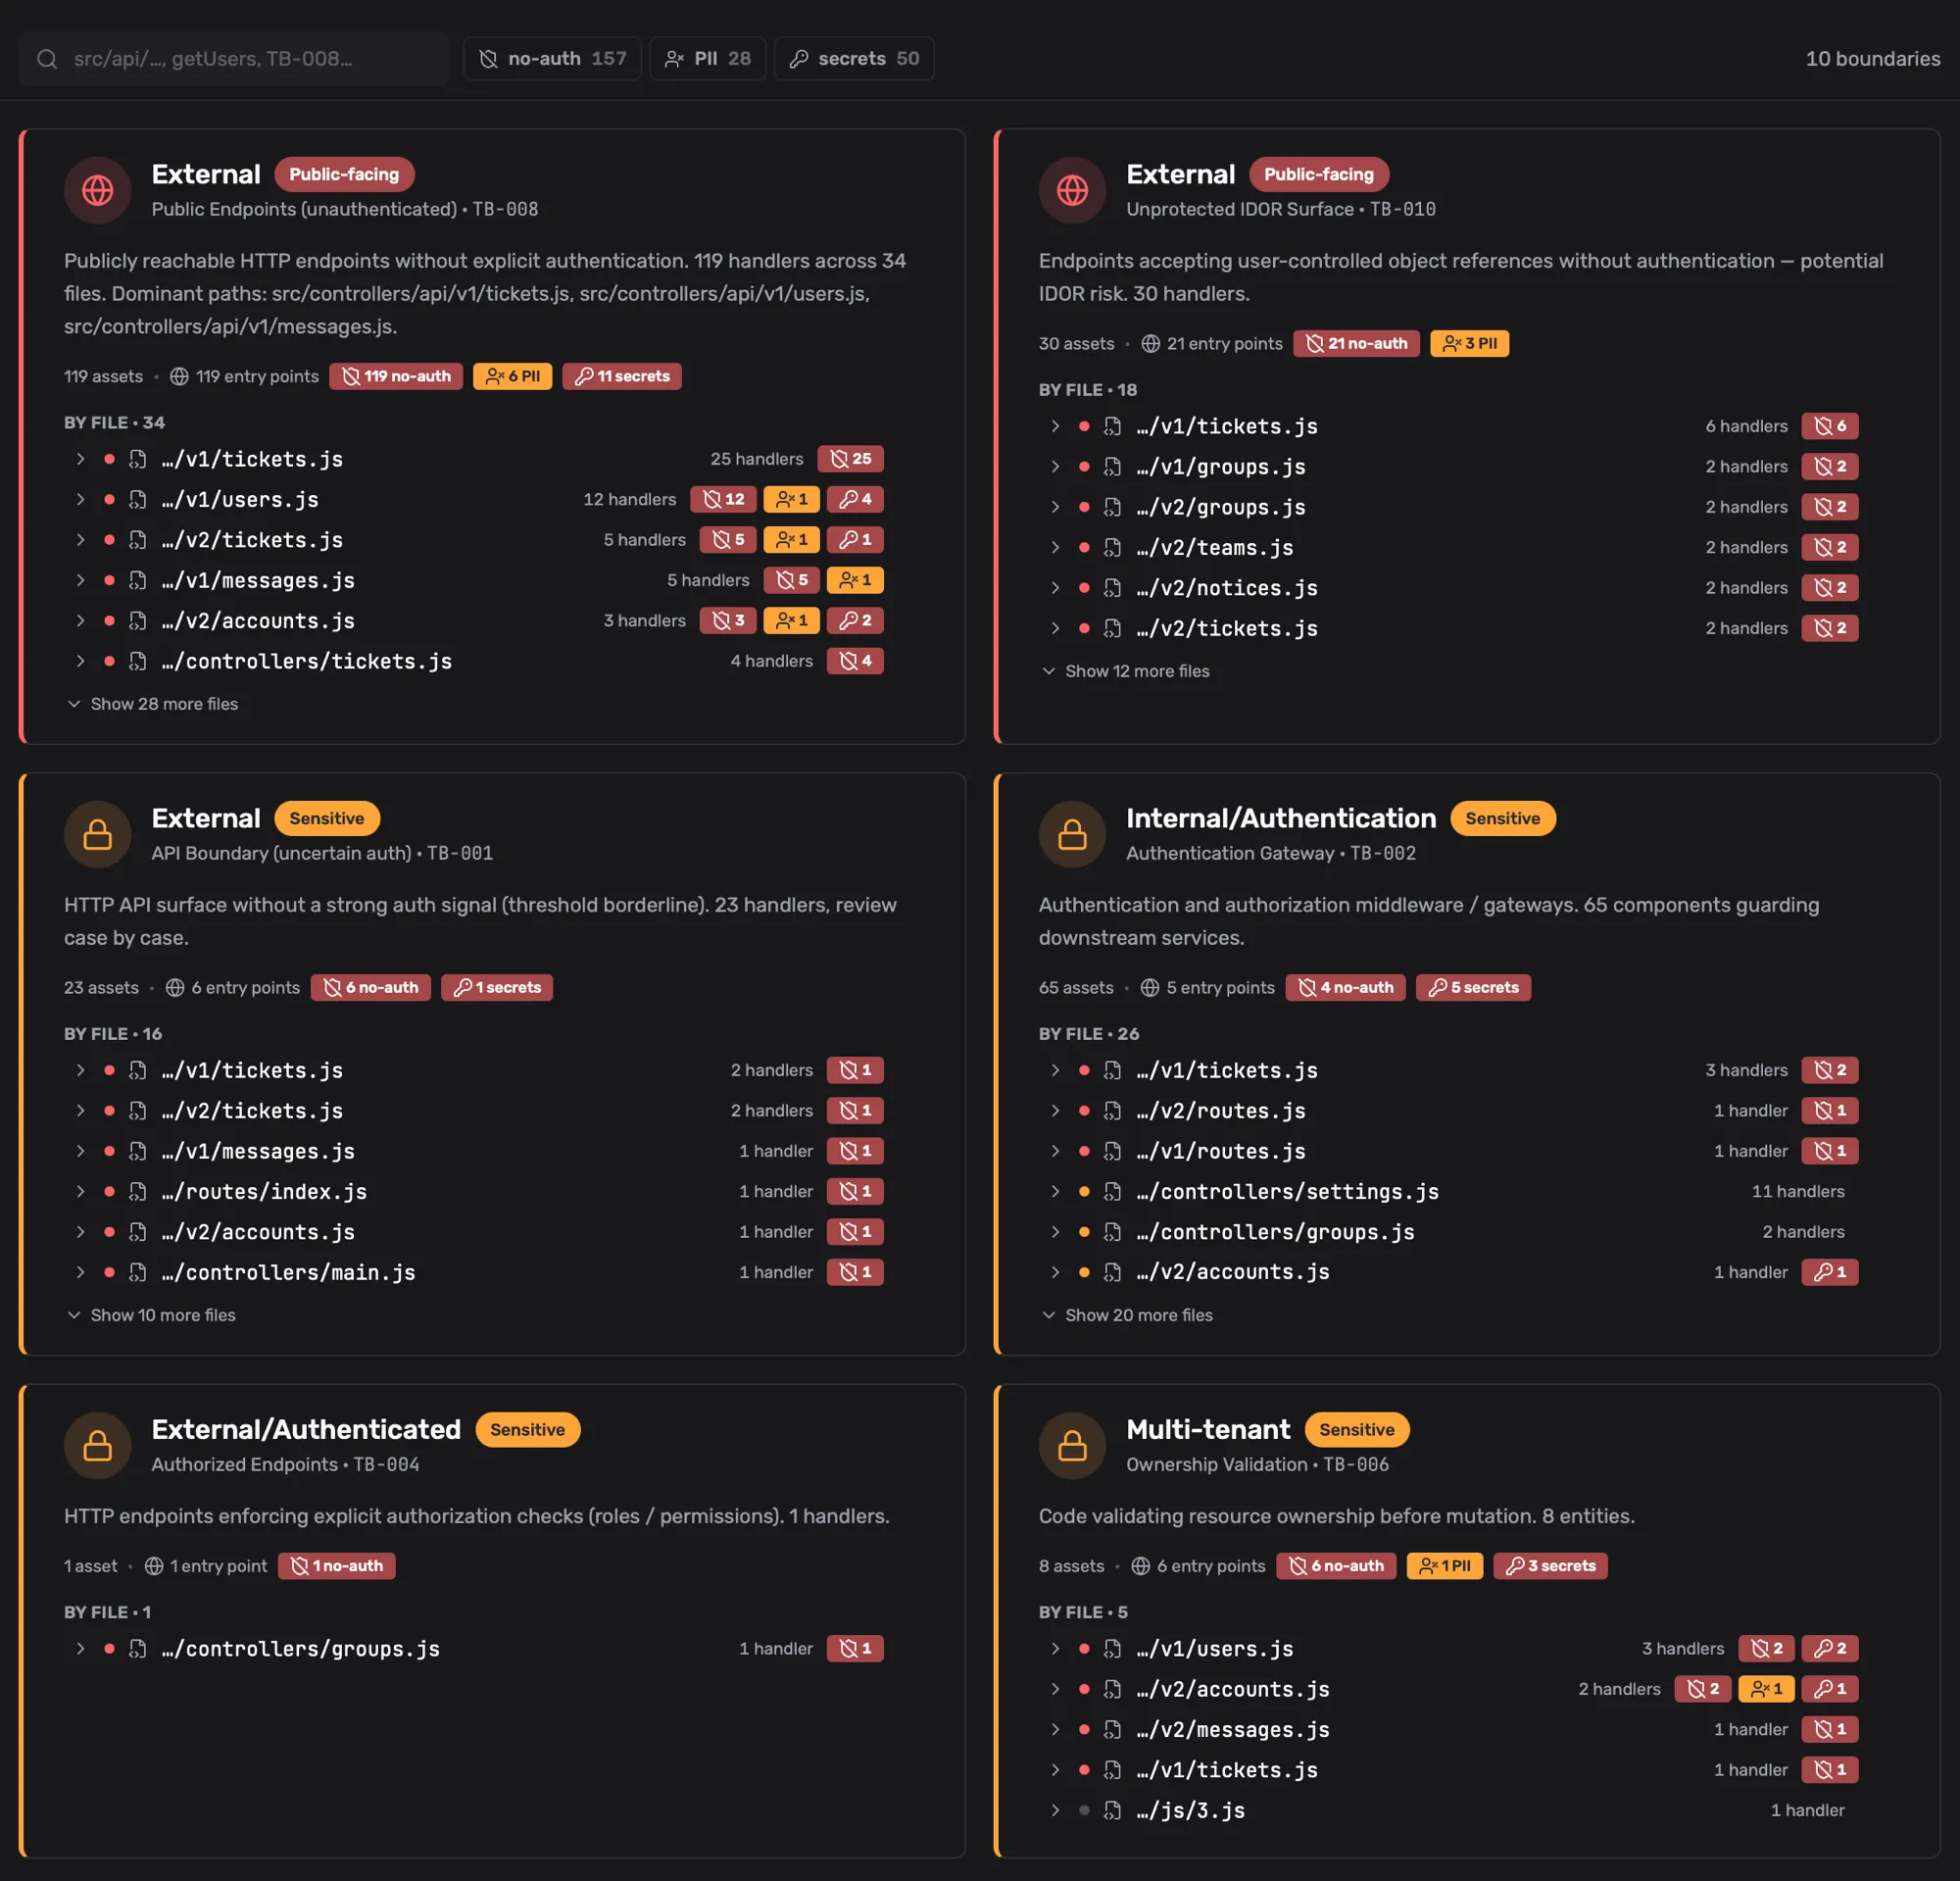
Task: Click the 3 secrets badge in TB-006
Action: (x=1550, y=1565)
